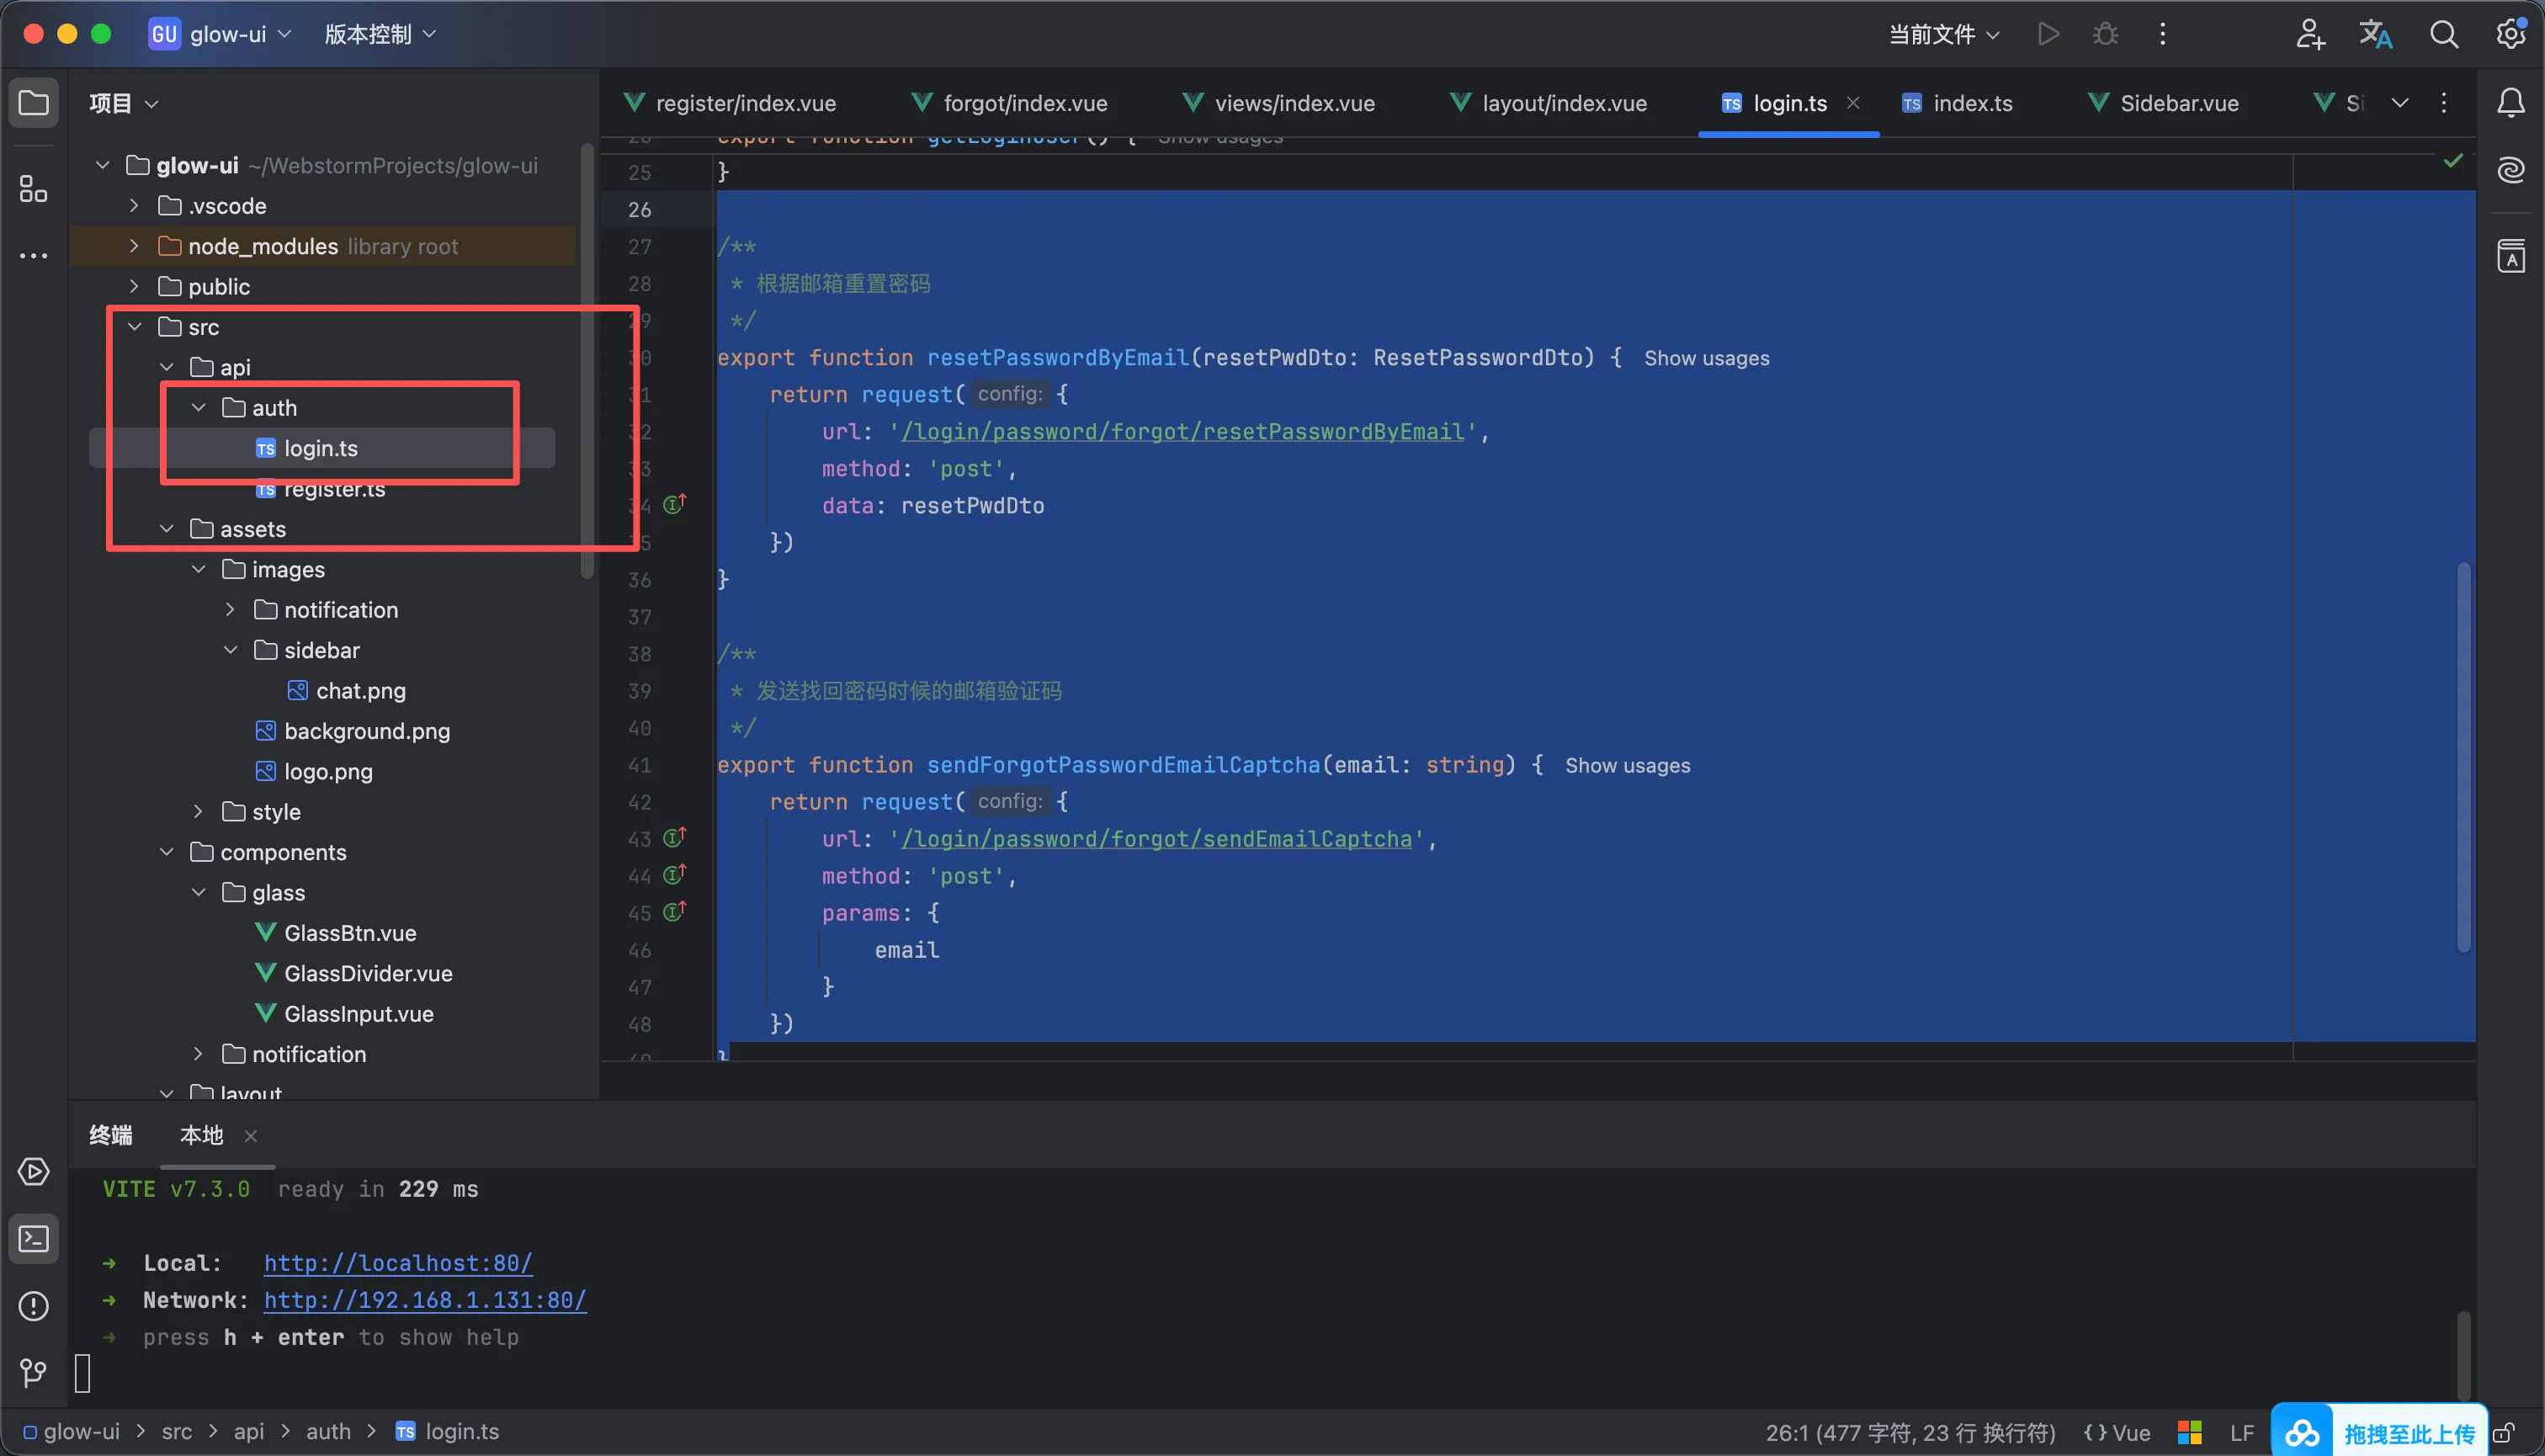
Task: Open the AI Assistant spiral icon
Action: click(x=2511, y=170)
